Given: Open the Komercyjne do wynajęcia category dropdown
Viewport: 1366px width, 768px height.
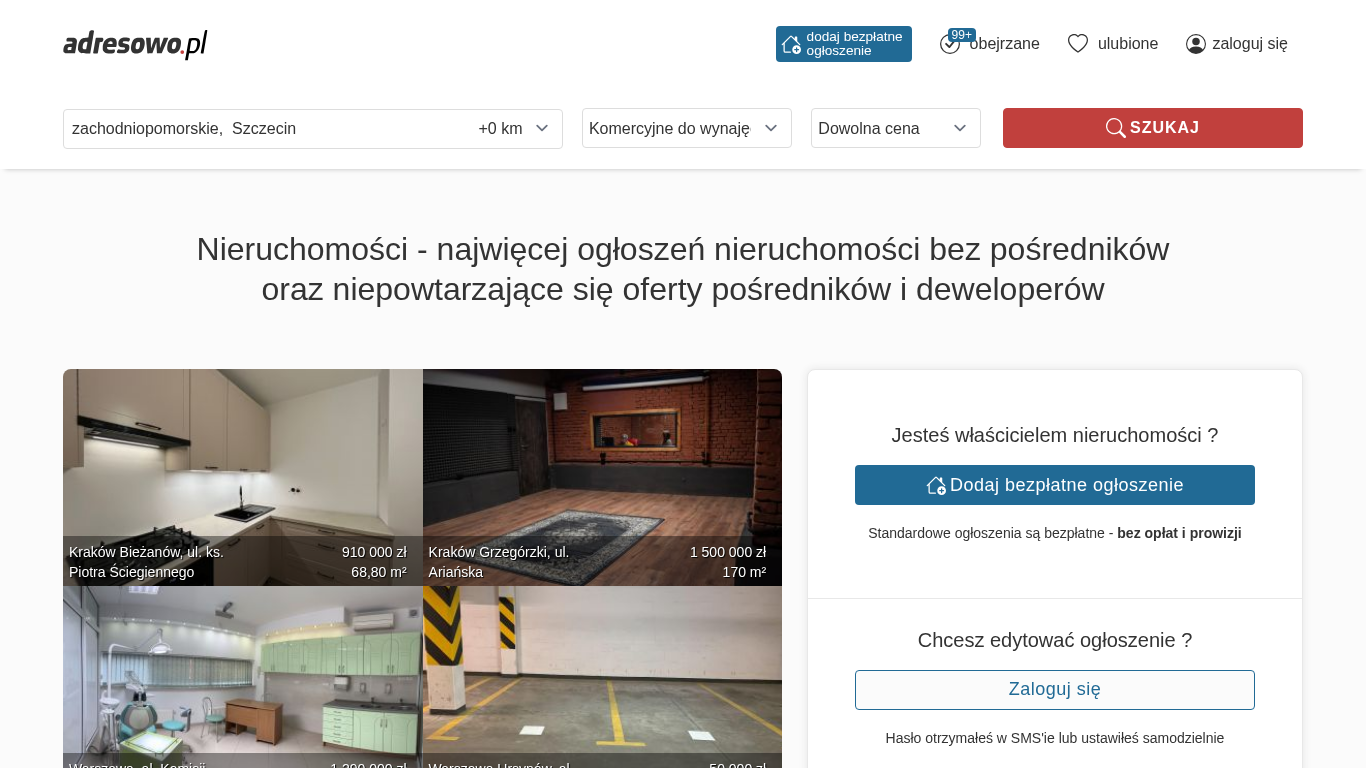Looking at the screenshot, I should (686, 128).
